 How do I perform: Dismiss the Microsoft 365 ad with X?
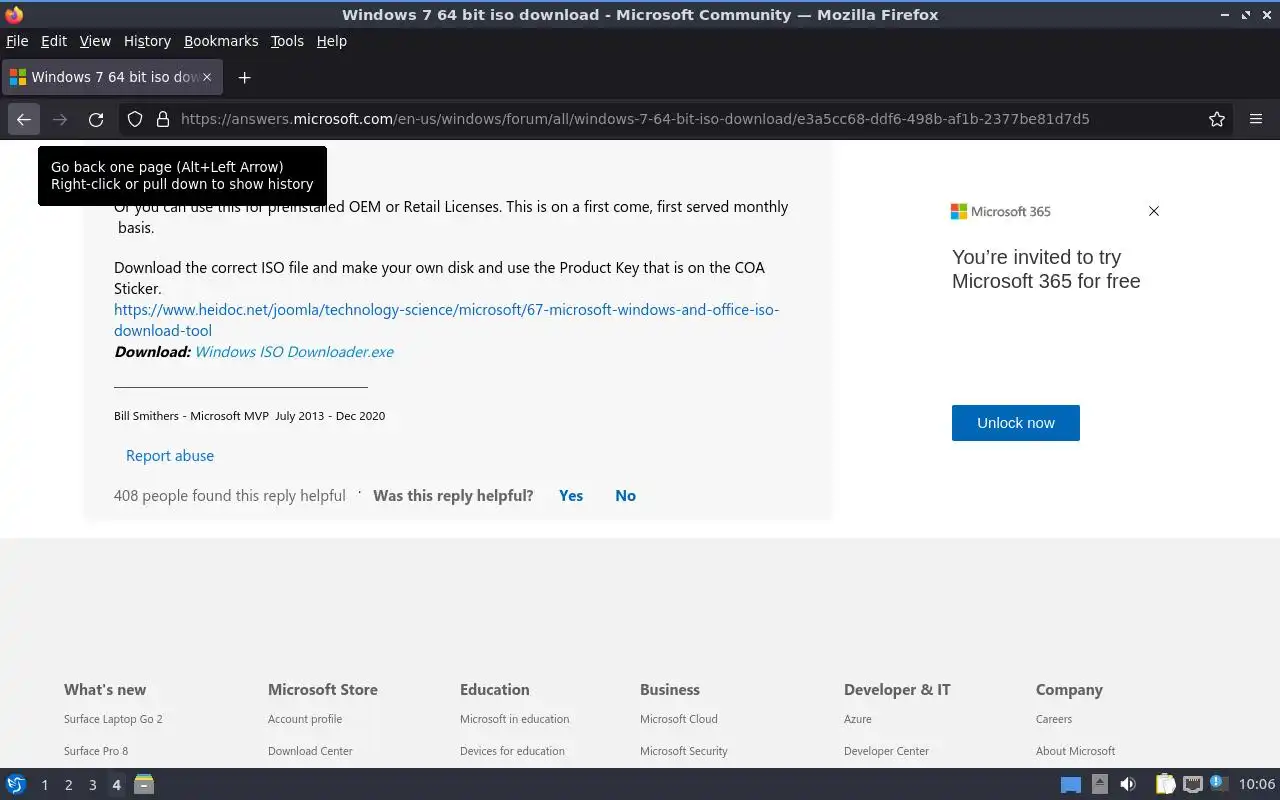point(1154,211)
